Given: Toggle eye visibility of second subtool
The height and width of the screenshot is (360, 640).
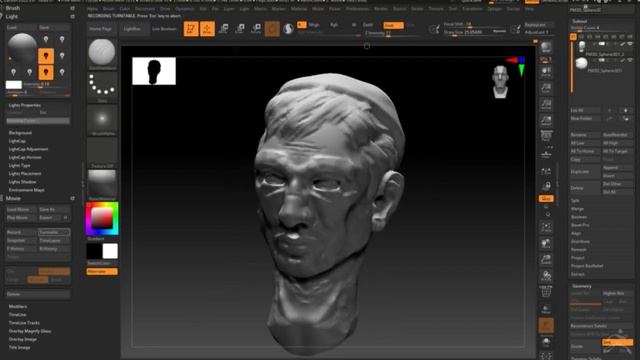Looking at the screenshot, I should click(x=630, y=60).
